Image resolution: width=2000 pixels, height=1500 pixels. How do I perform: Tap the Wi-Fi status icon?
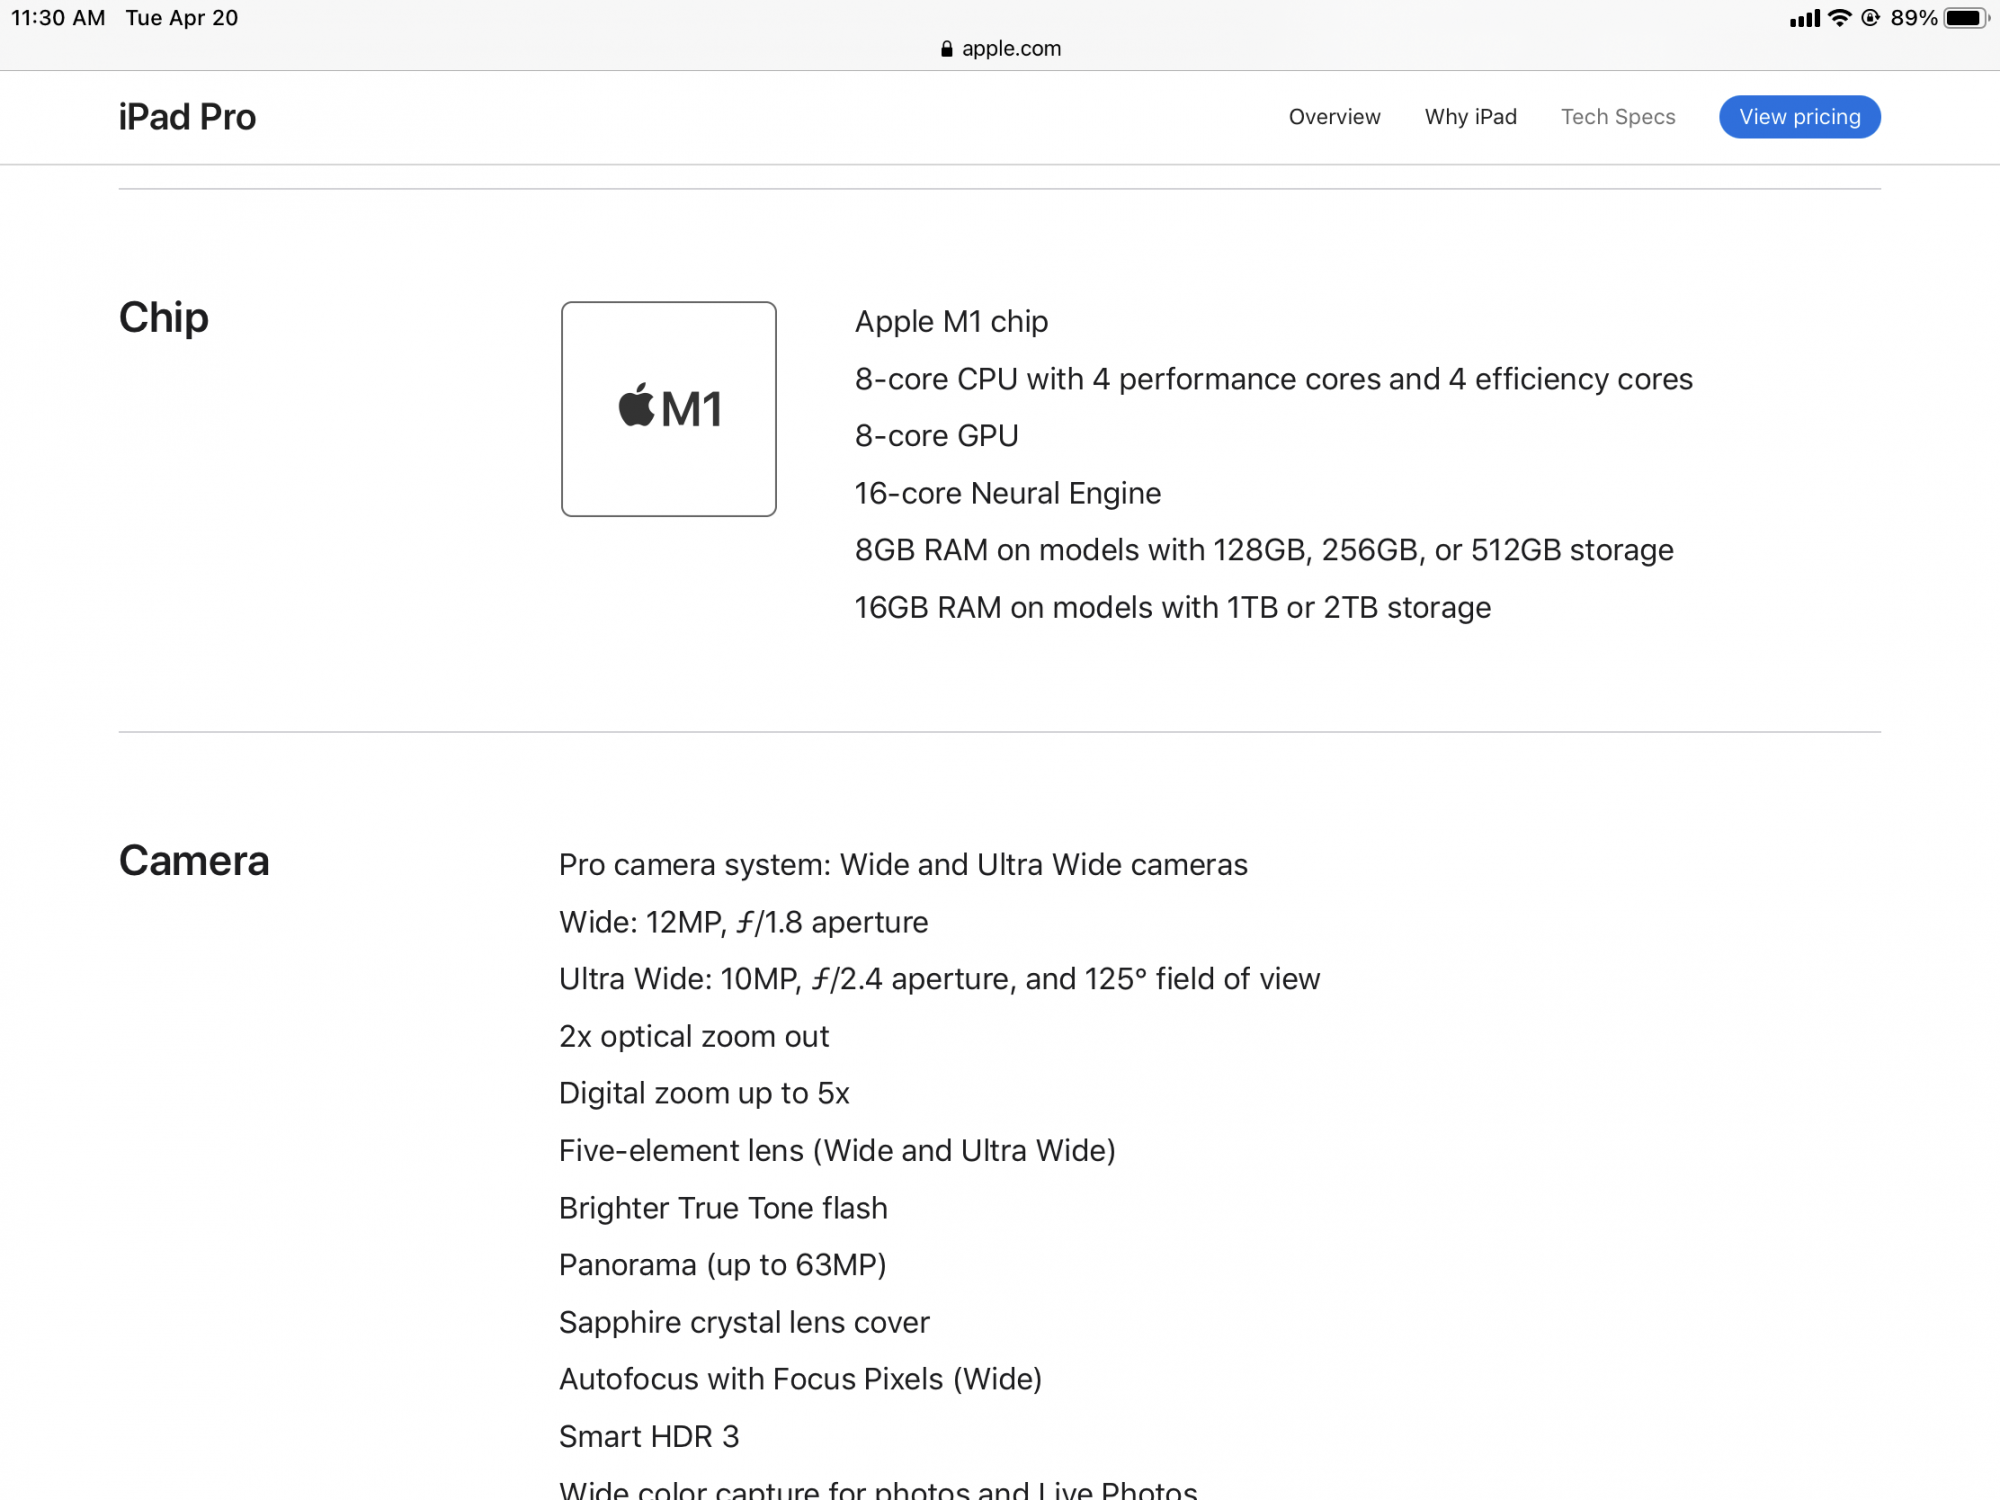[x=1839, y=18]
